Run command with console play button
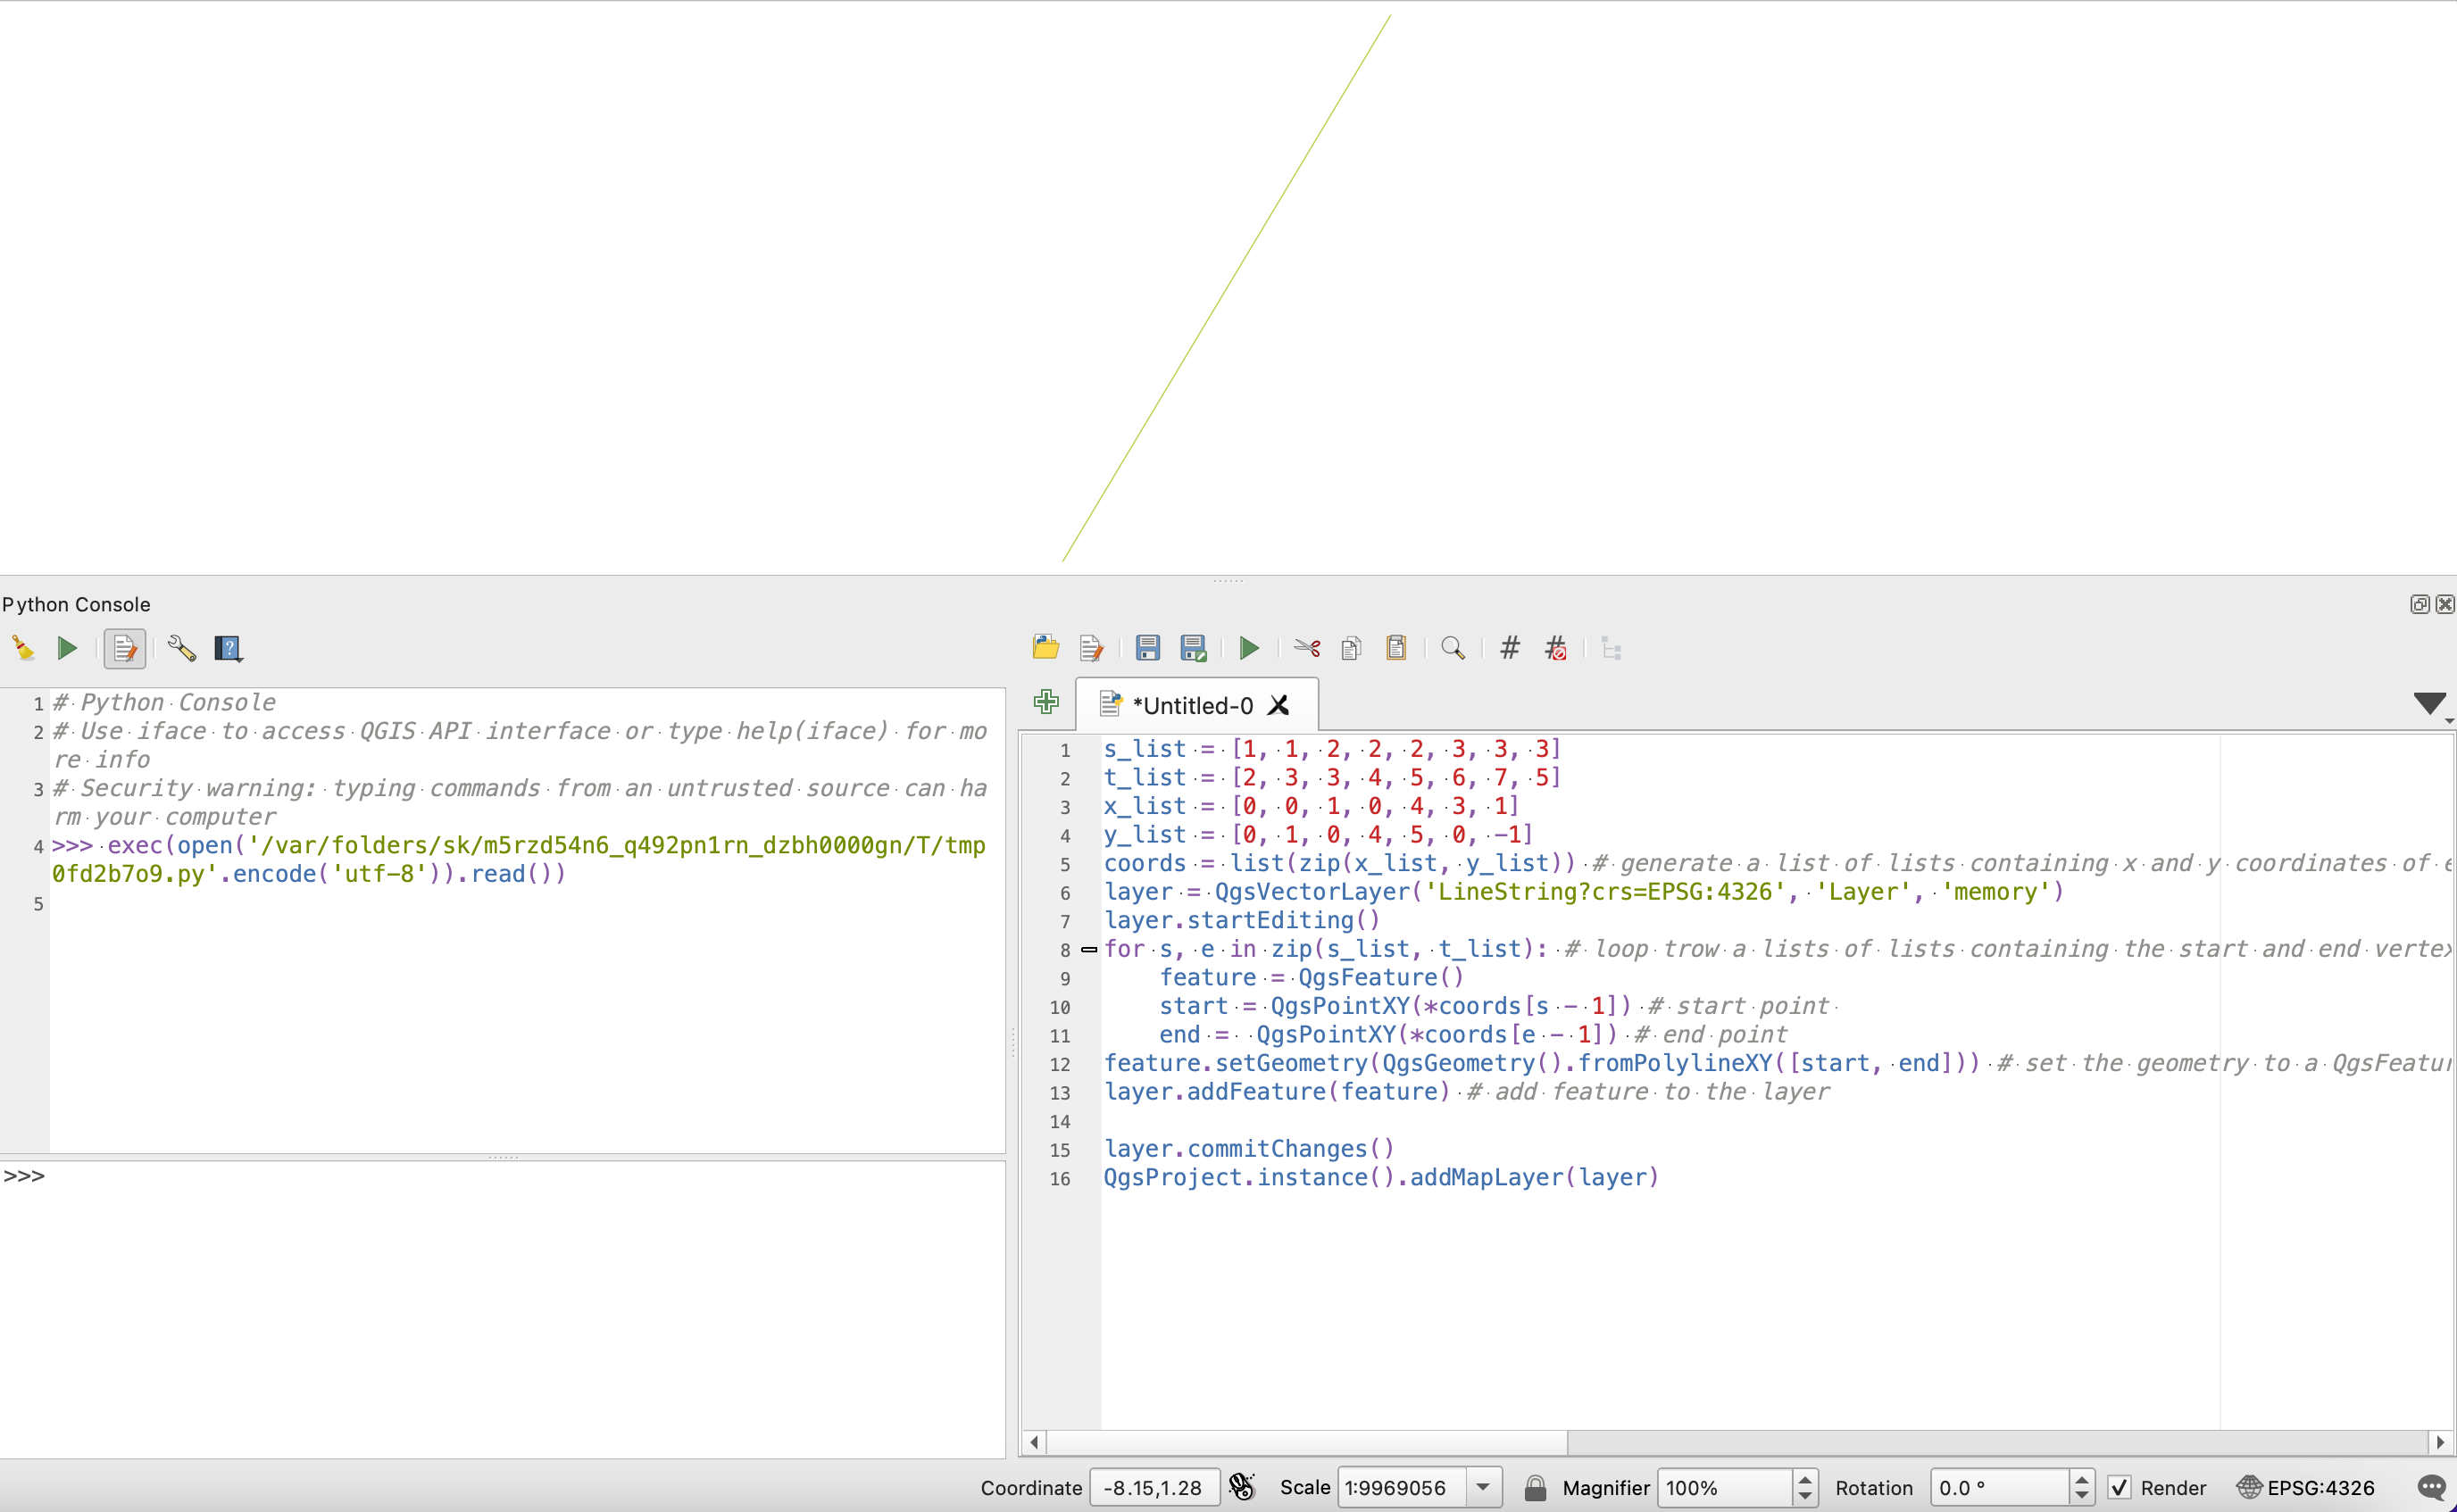 point(67,648)
